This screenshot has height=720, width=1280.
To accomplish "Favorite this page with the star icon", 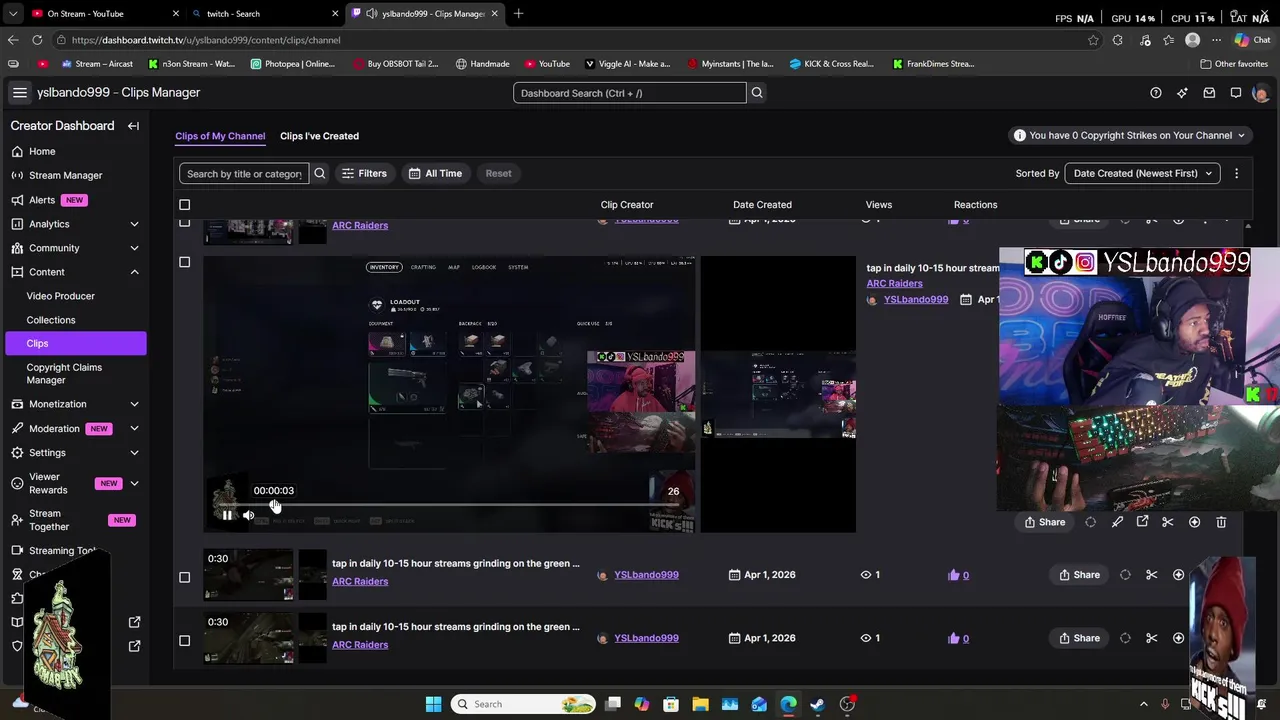I will coord(1093,40).
